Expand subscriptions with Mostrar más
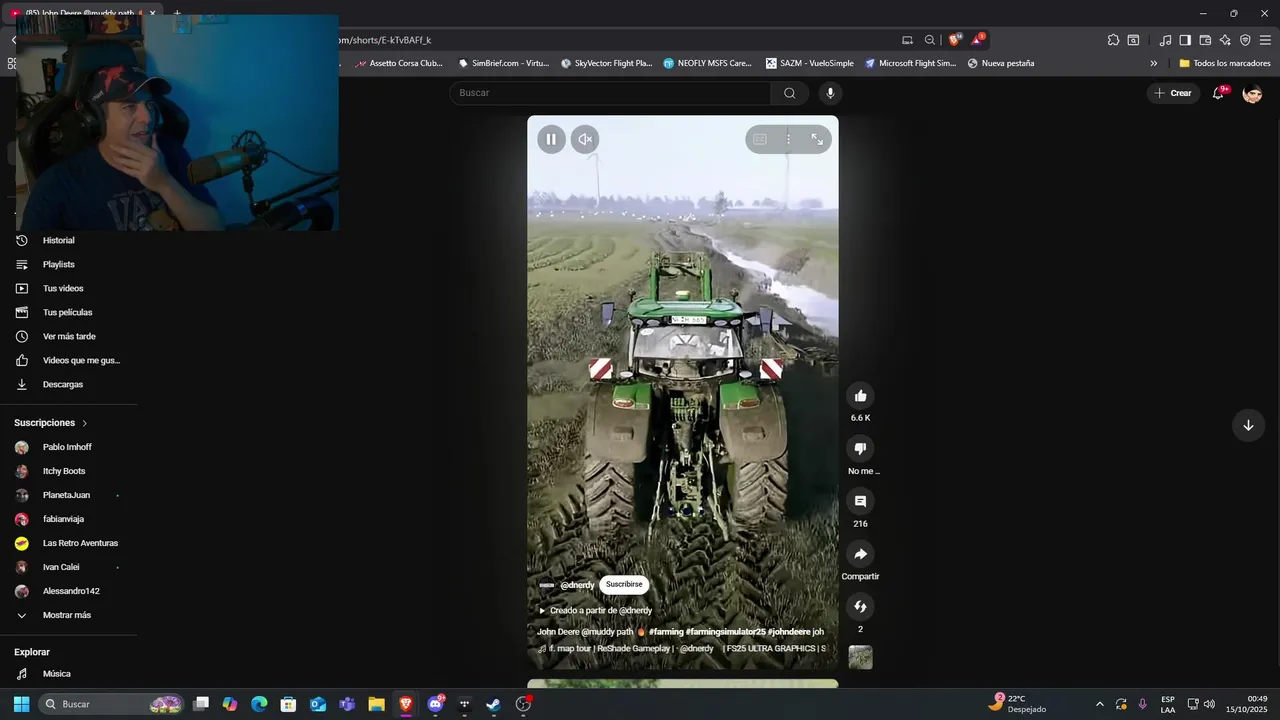This screenshot has height=720, width=1280. point(68,615)
